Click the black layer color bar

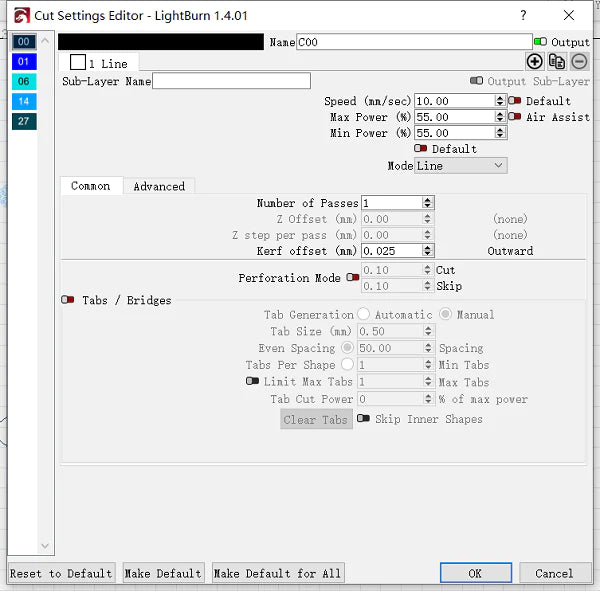pos(161,42)
